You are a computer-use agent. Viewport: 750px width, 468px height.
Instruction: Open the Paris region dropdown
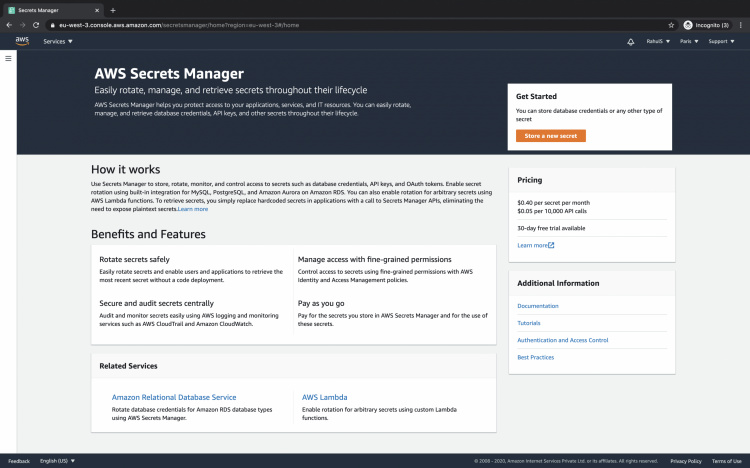689,42
